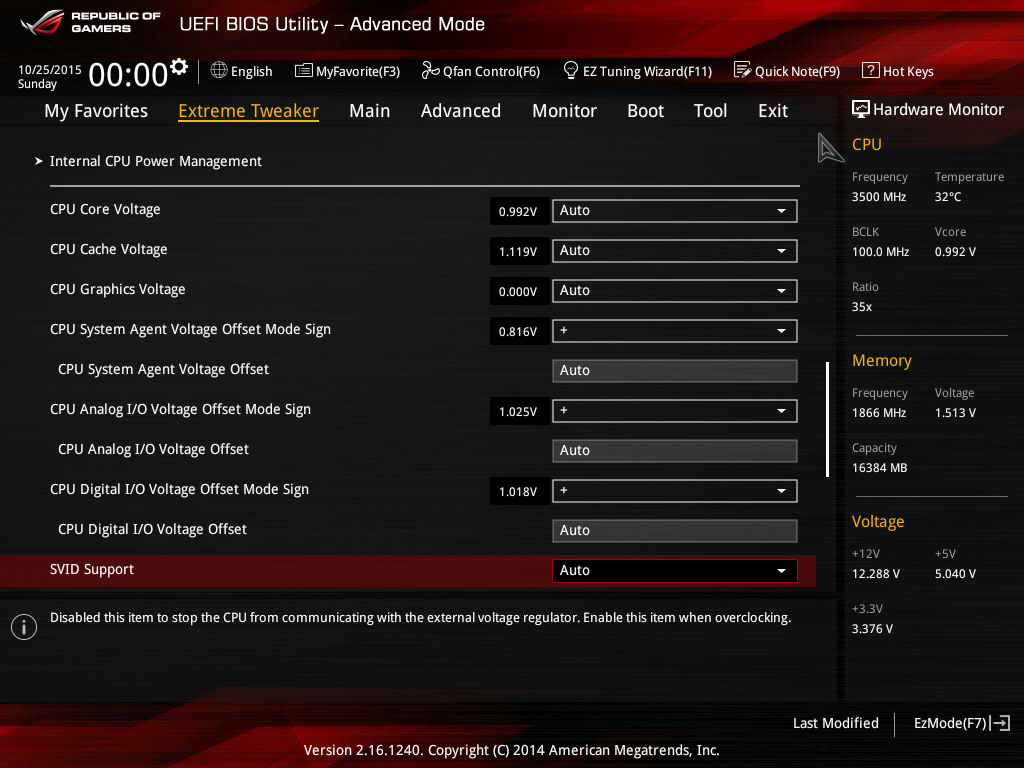Click the English language label

(x=251, y=71)
